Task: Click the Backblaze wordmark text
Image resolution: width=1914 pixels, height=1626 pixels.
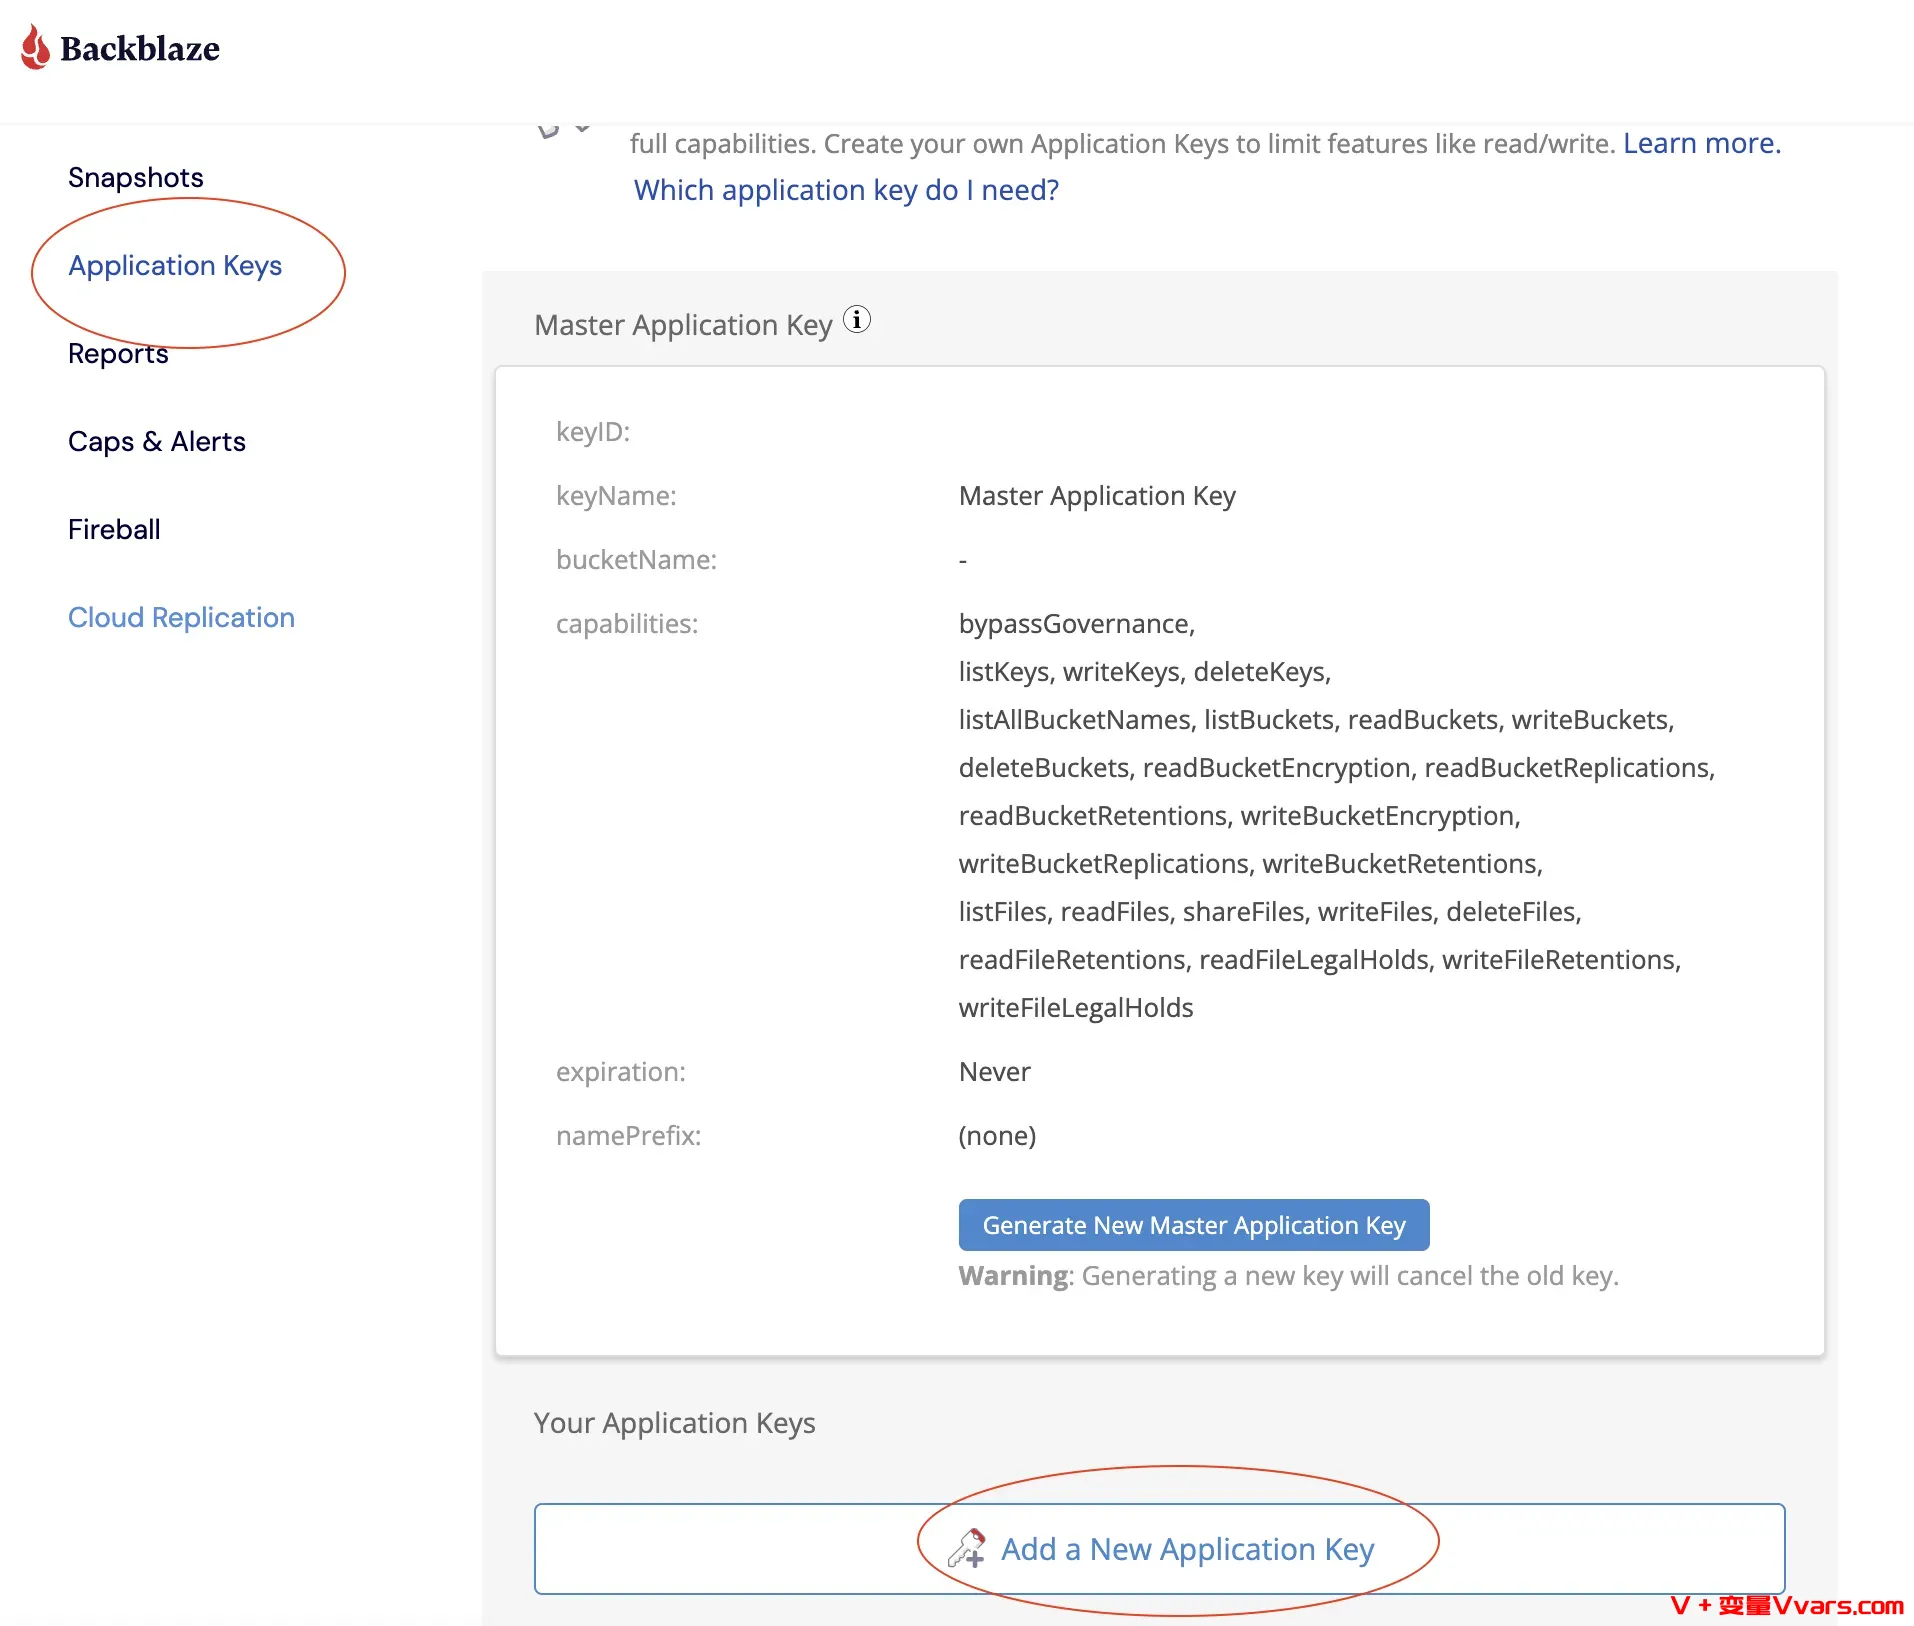Action: pos(140,49)
